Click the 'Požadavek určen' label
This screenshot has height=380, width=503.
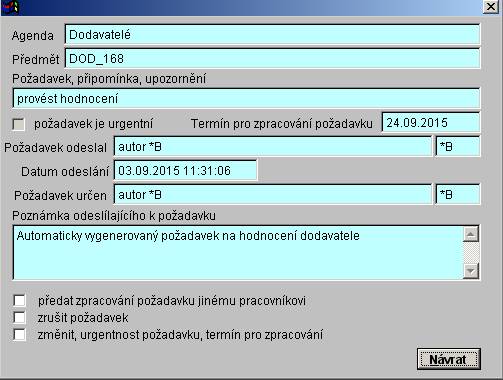60,196
